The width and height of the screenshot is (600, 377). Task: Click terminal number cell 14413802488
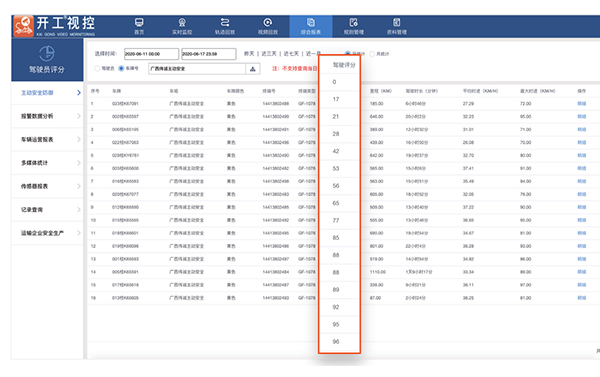(x=276, y=104)
